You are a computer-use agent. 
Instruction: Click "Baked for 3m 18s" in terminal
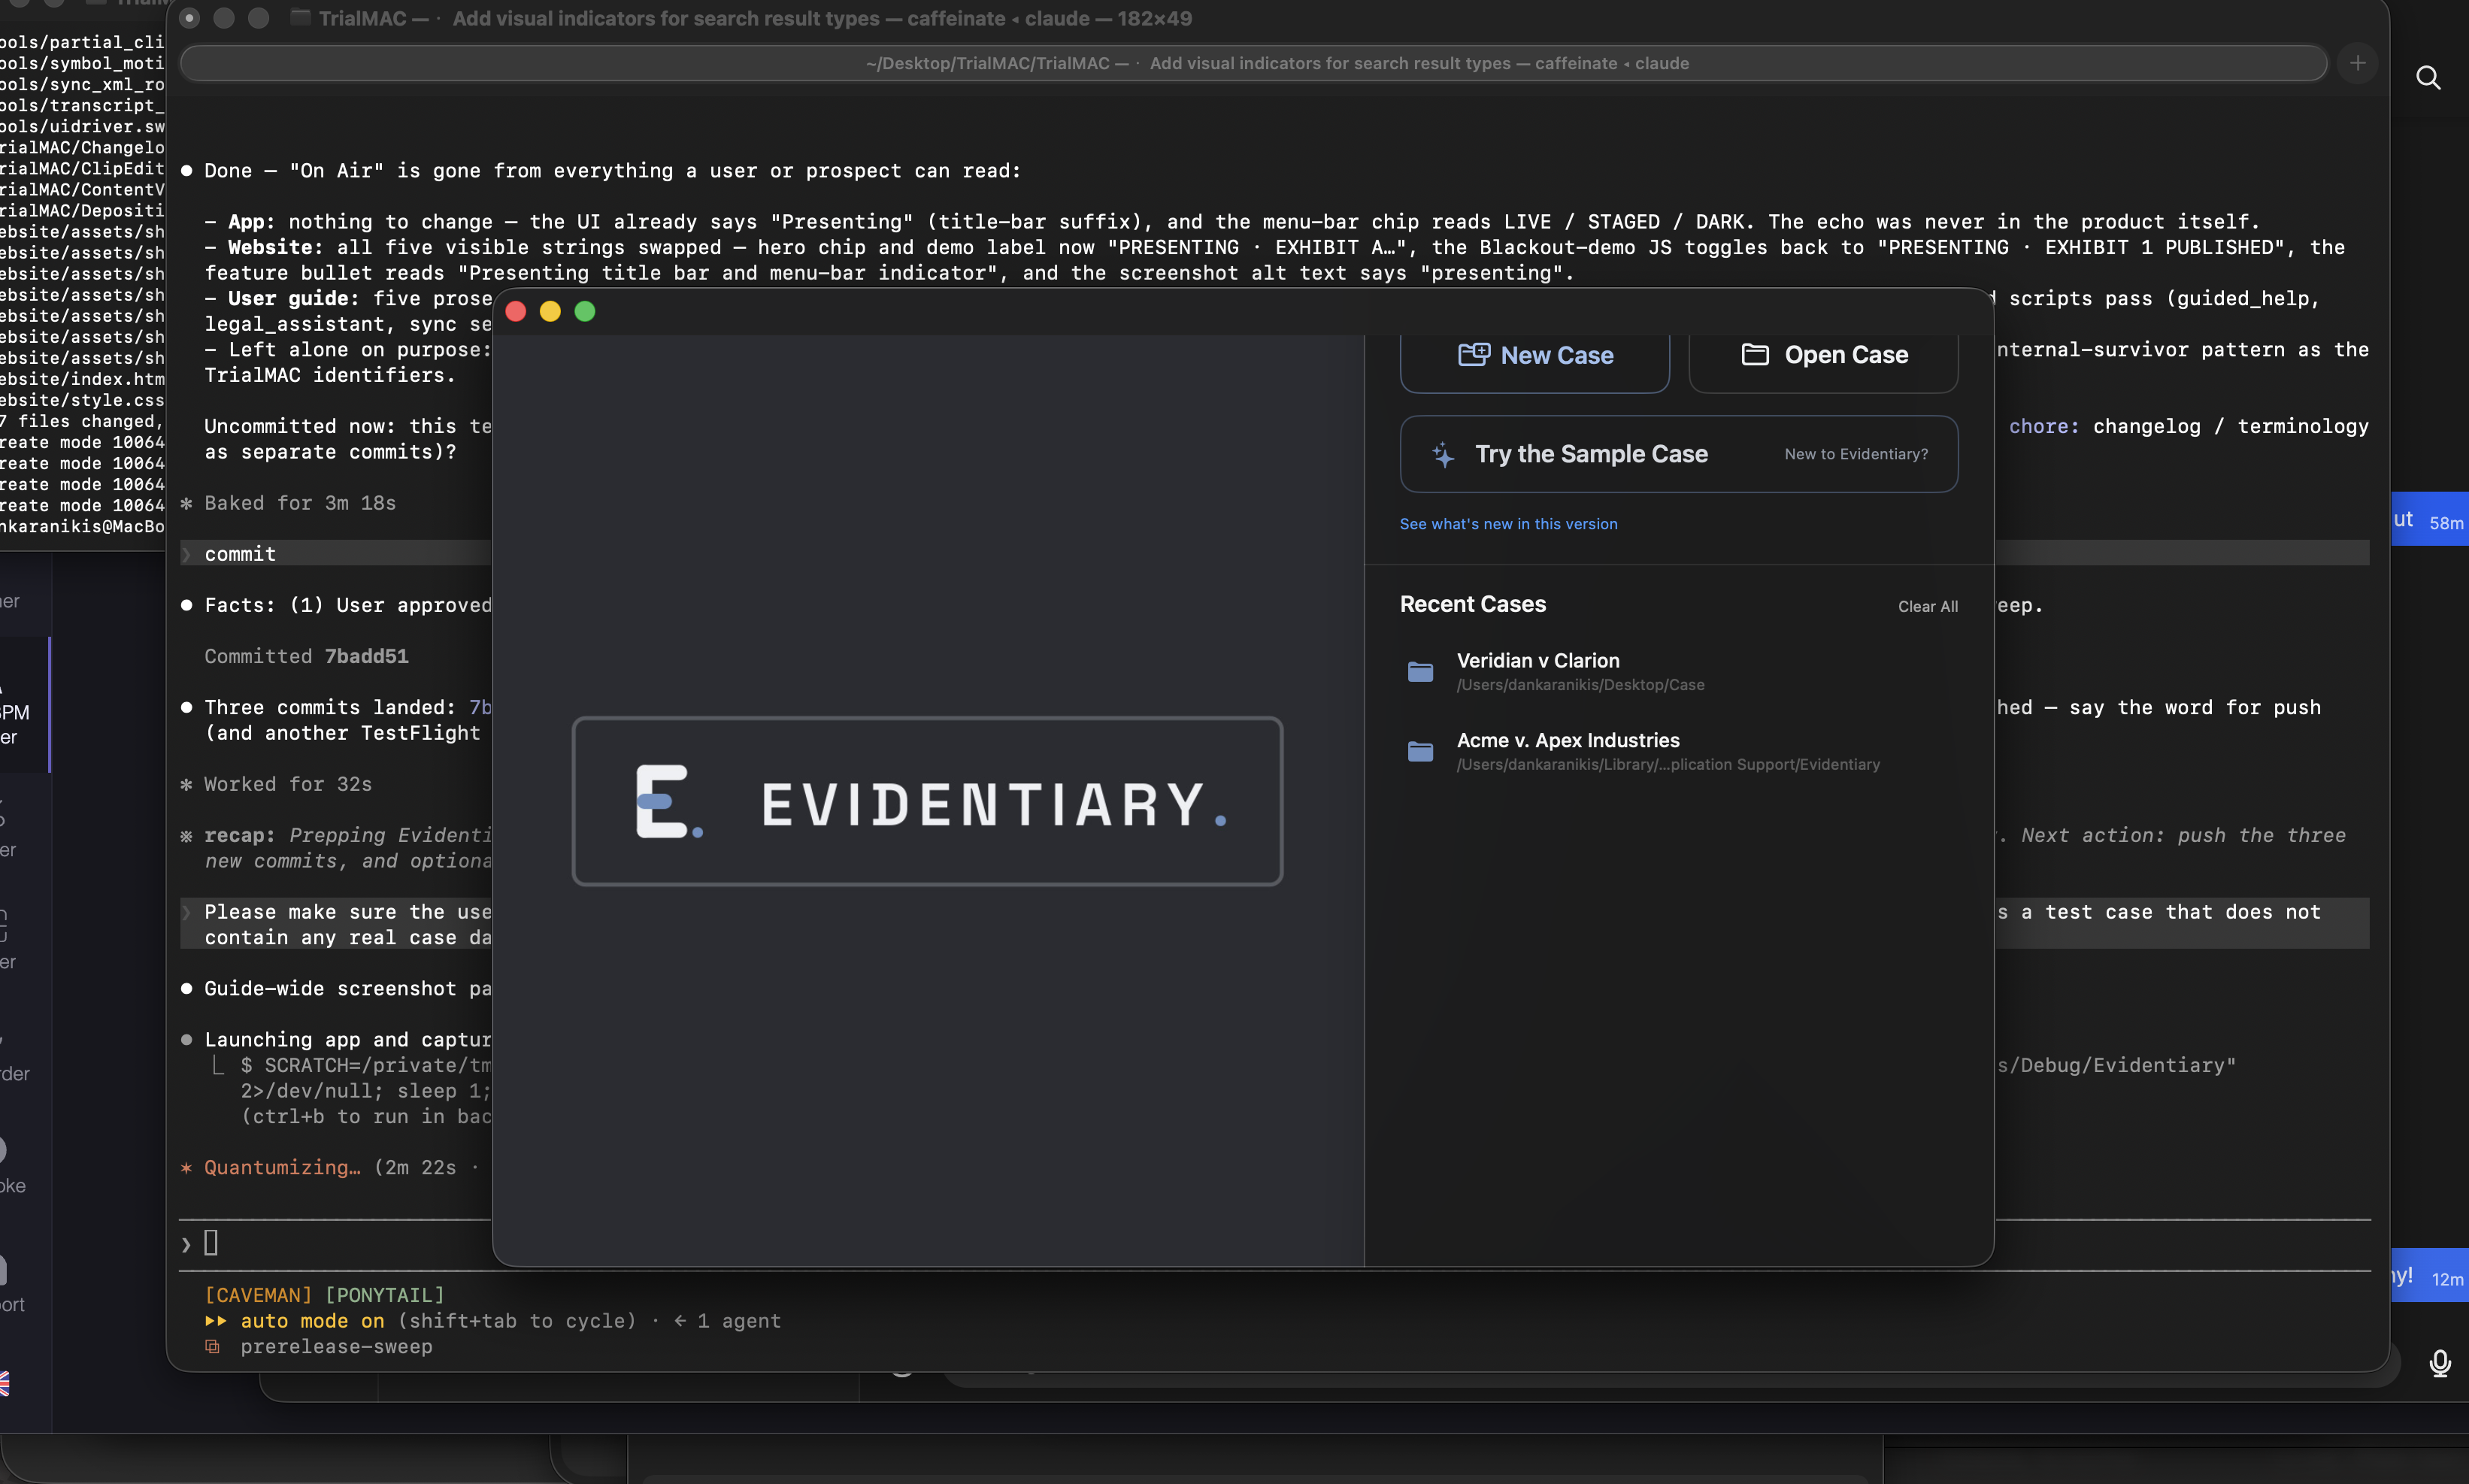click(300, 503)
